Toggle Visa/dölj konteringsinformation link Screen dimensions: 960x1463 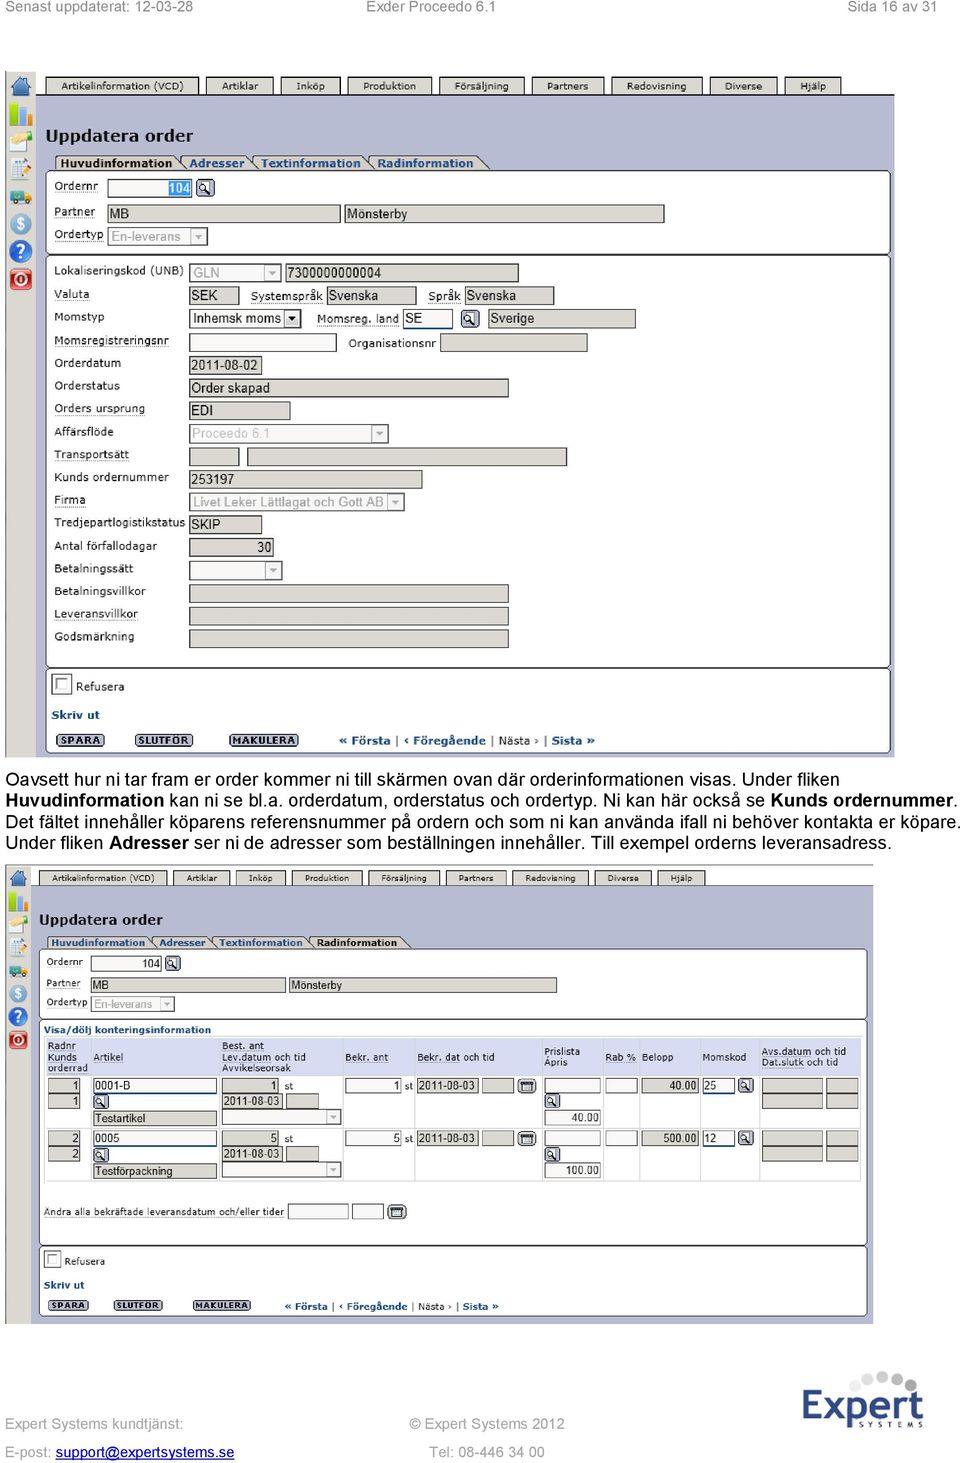coord(127,1030)
